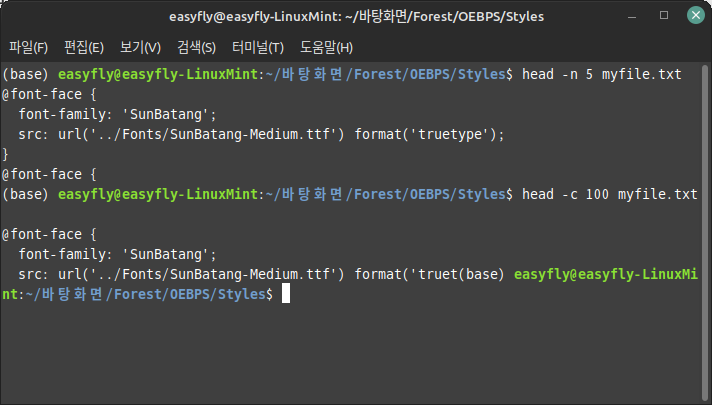Open the 검색(S) menu
The image size is (712, 405).
[x=196, y=47]
